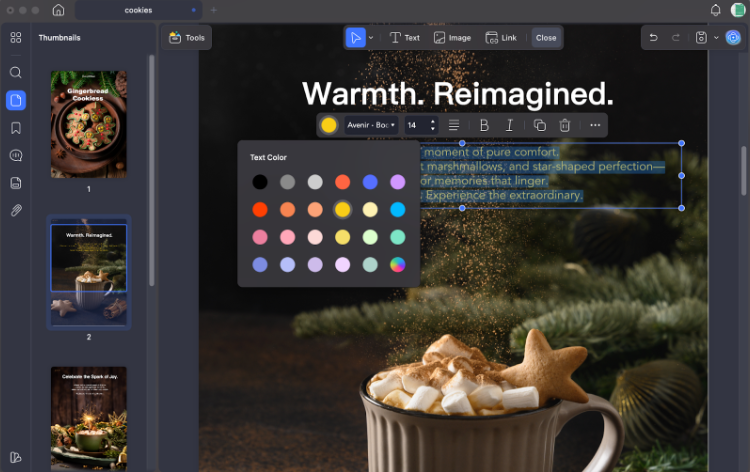Image resolution: width=750 pixels, height=472 pixels.
Task: Click the Link tool button
Action: click(501, 38)
